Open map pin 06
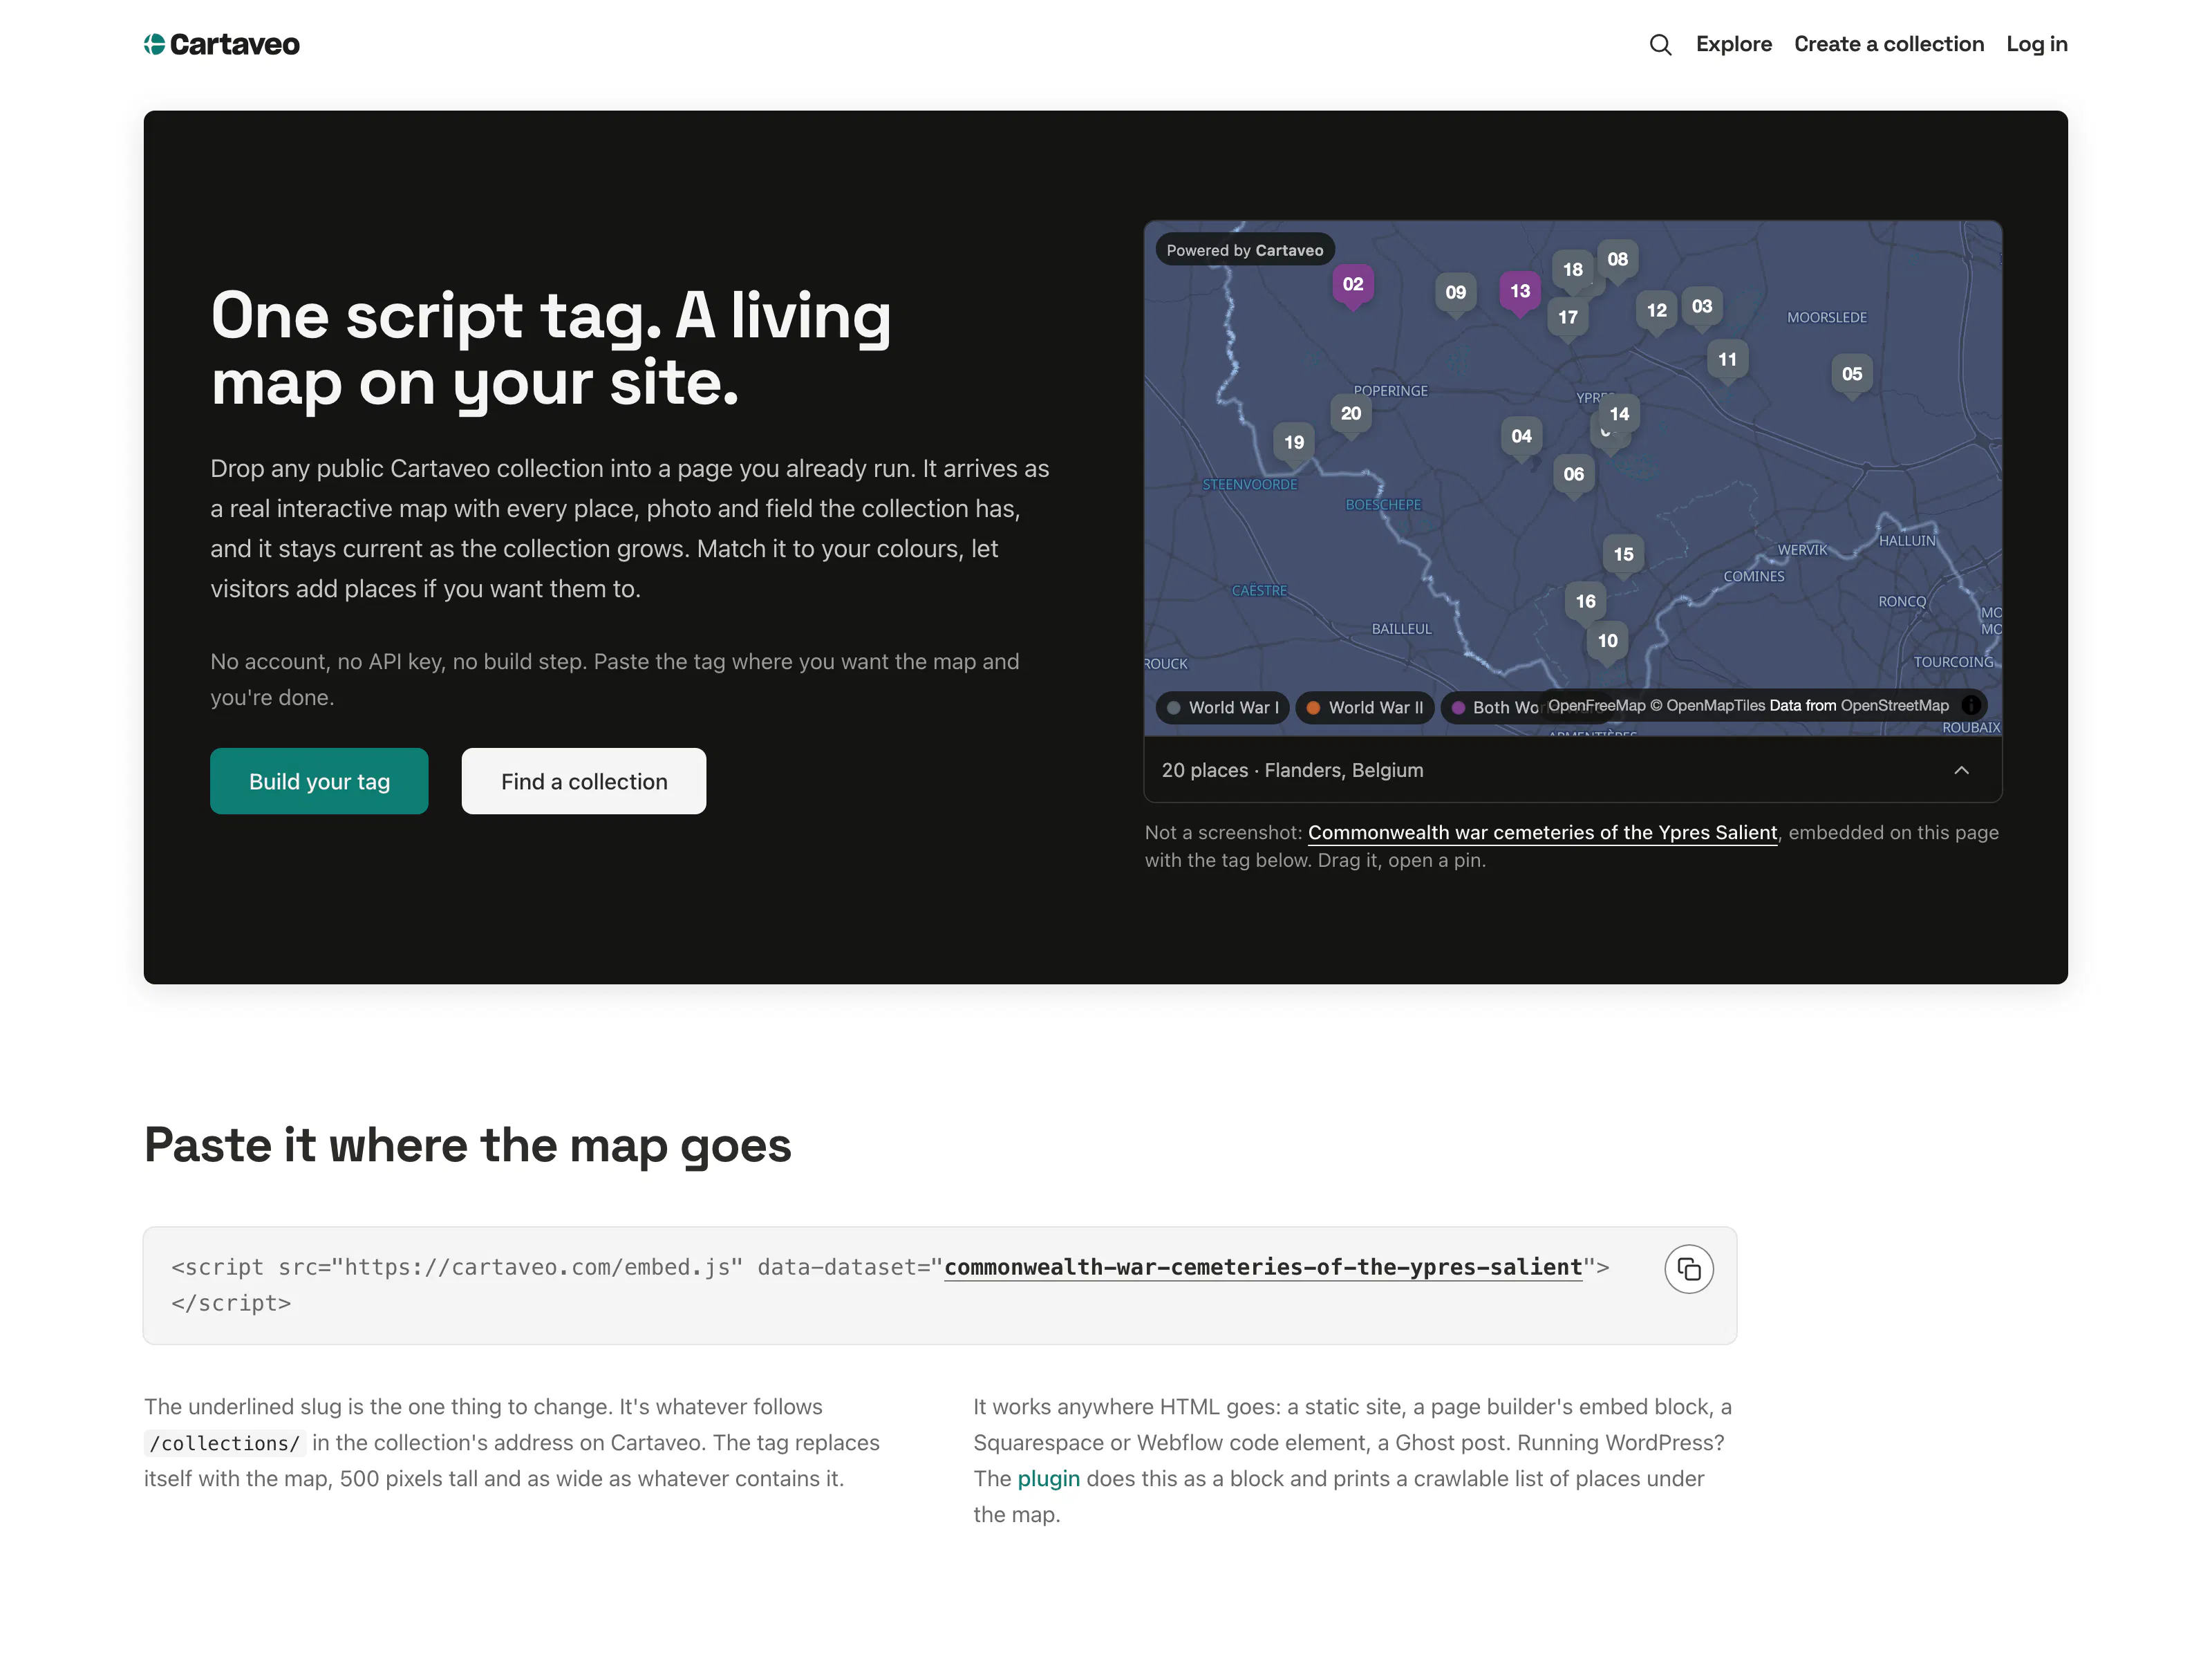2212x1659 pixels. (1574, 475)
